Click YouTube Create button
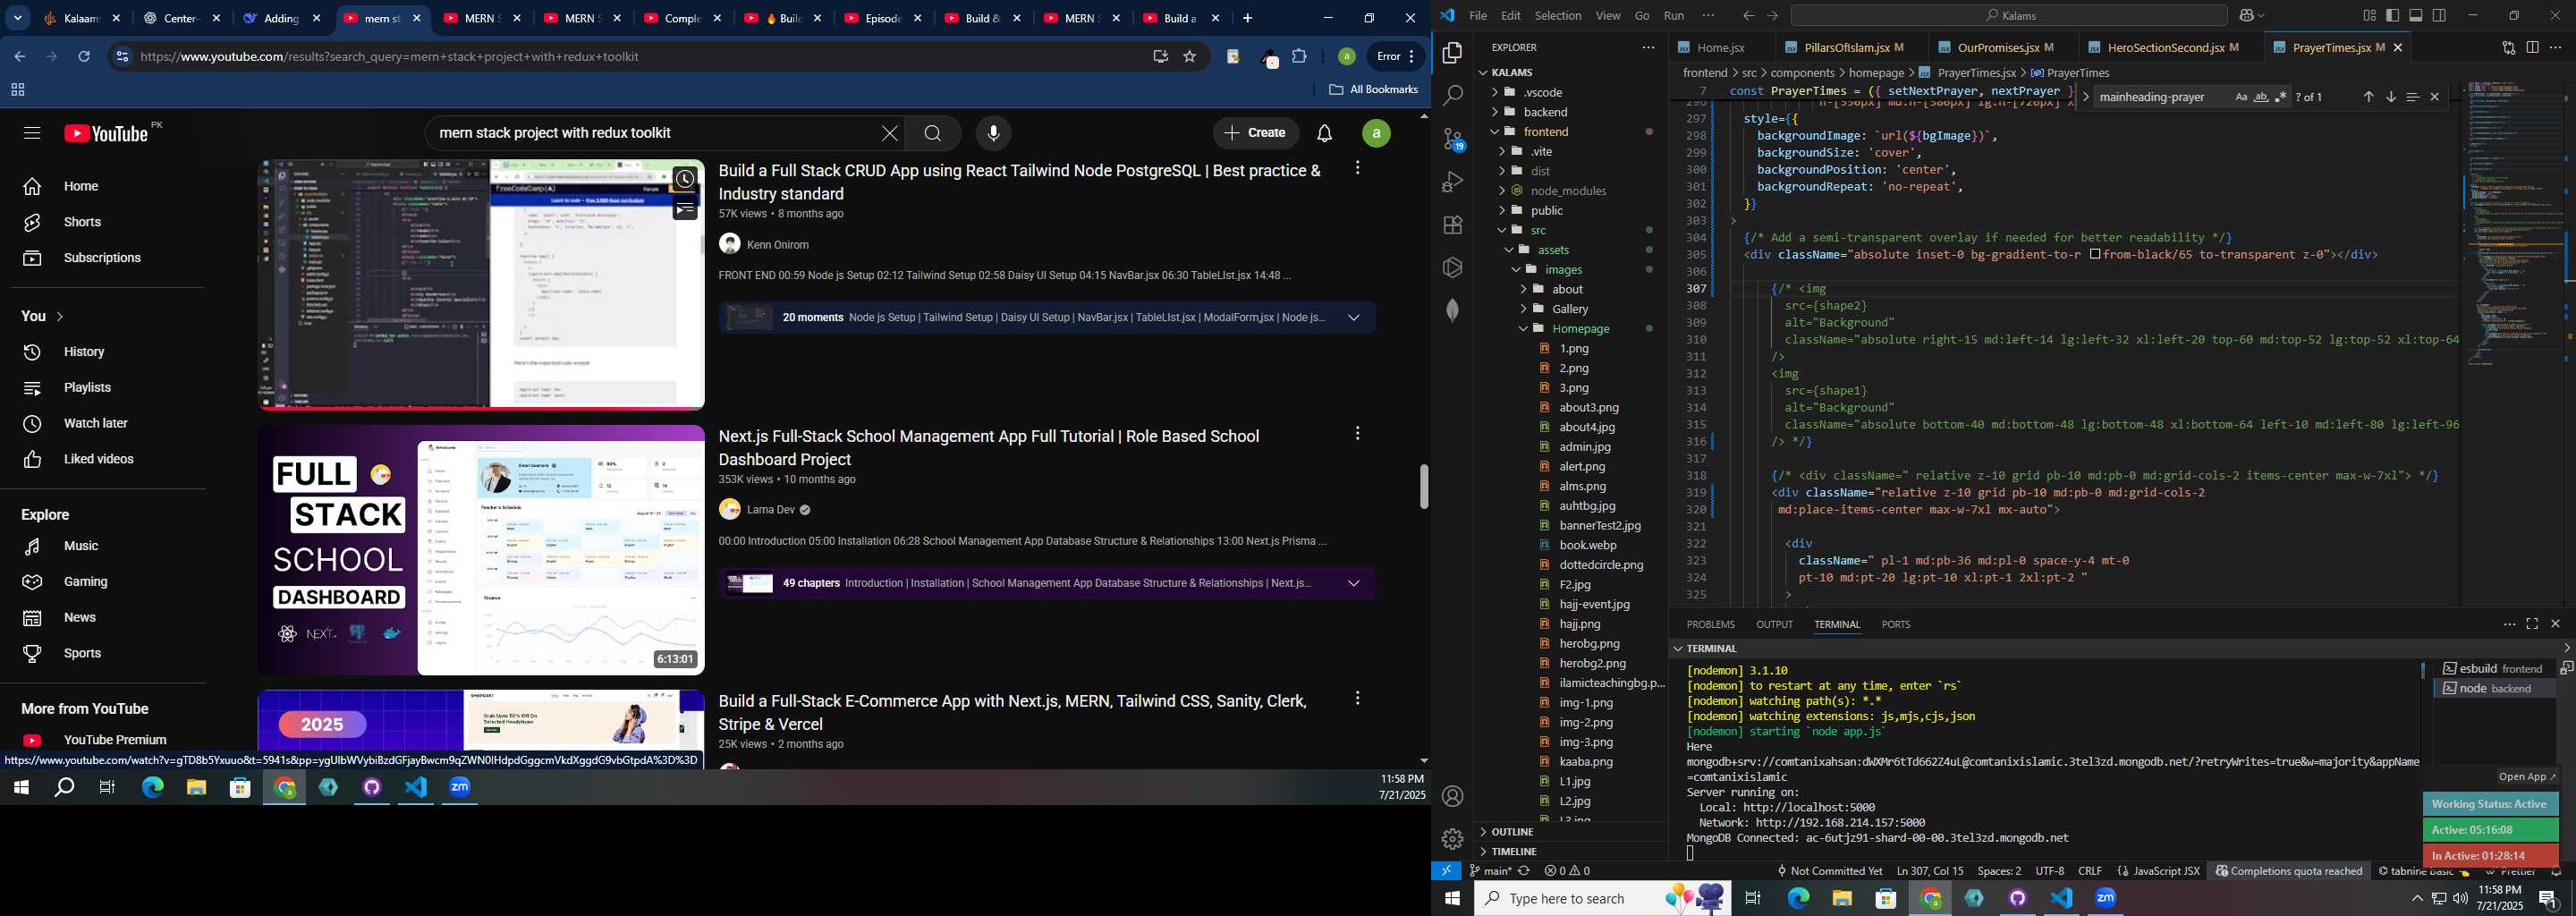The image size is (2576, 916). [x=1256, y=134]
